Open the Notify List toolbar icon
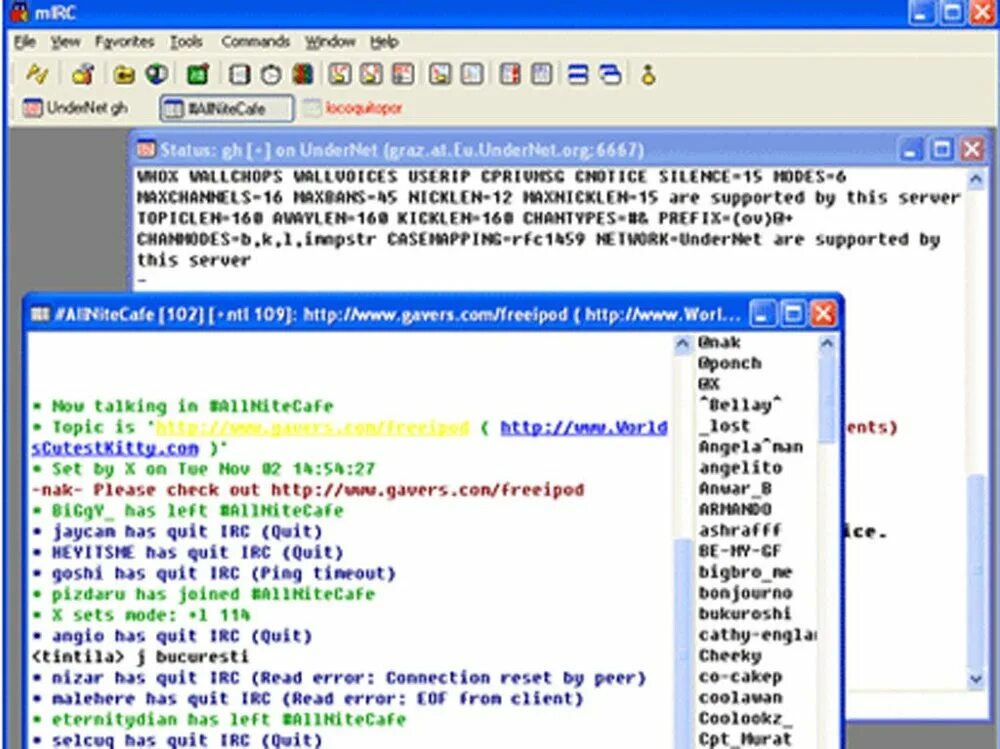The height and width of the screenshot is (749, 1000). pos(510,75)
